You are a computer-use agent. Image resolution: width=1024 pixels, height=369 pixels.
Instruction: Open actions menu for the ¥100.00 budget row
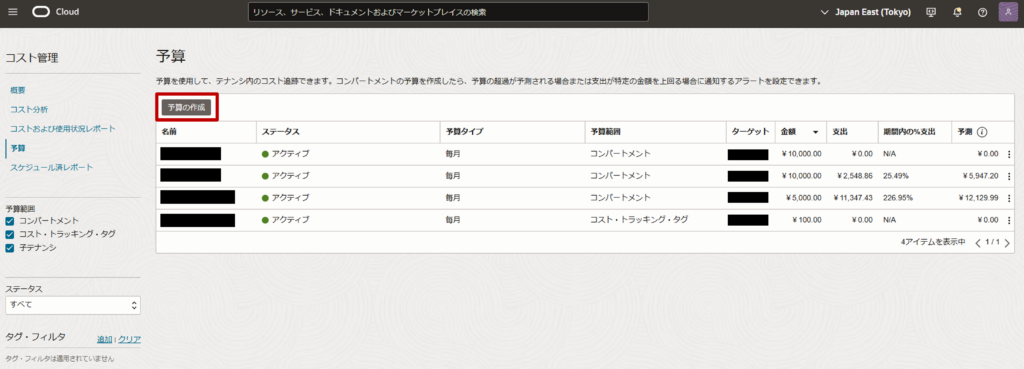(x=1009, y=220)
